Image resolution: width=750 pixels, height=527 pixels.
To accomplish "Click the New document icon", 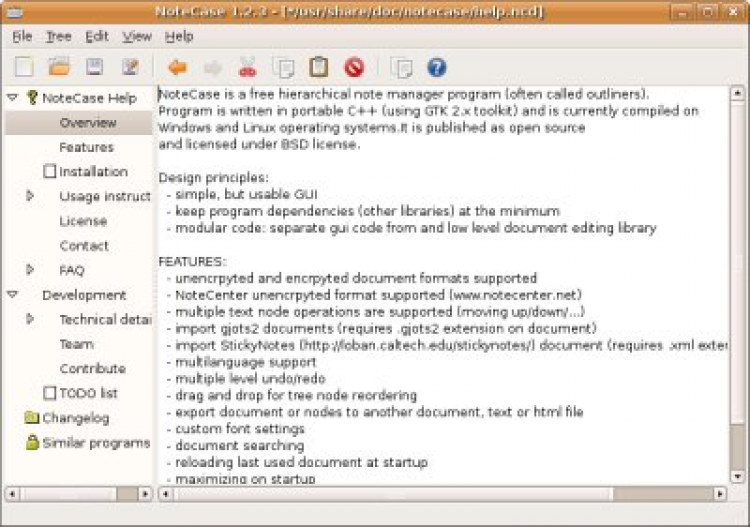I will click(x=25, y=68).
